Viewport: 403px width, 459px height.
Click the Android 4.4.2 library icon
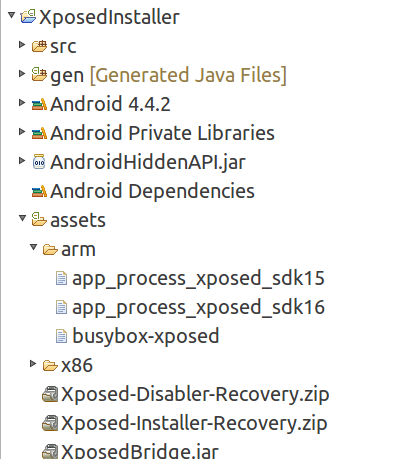click(39, 104)
